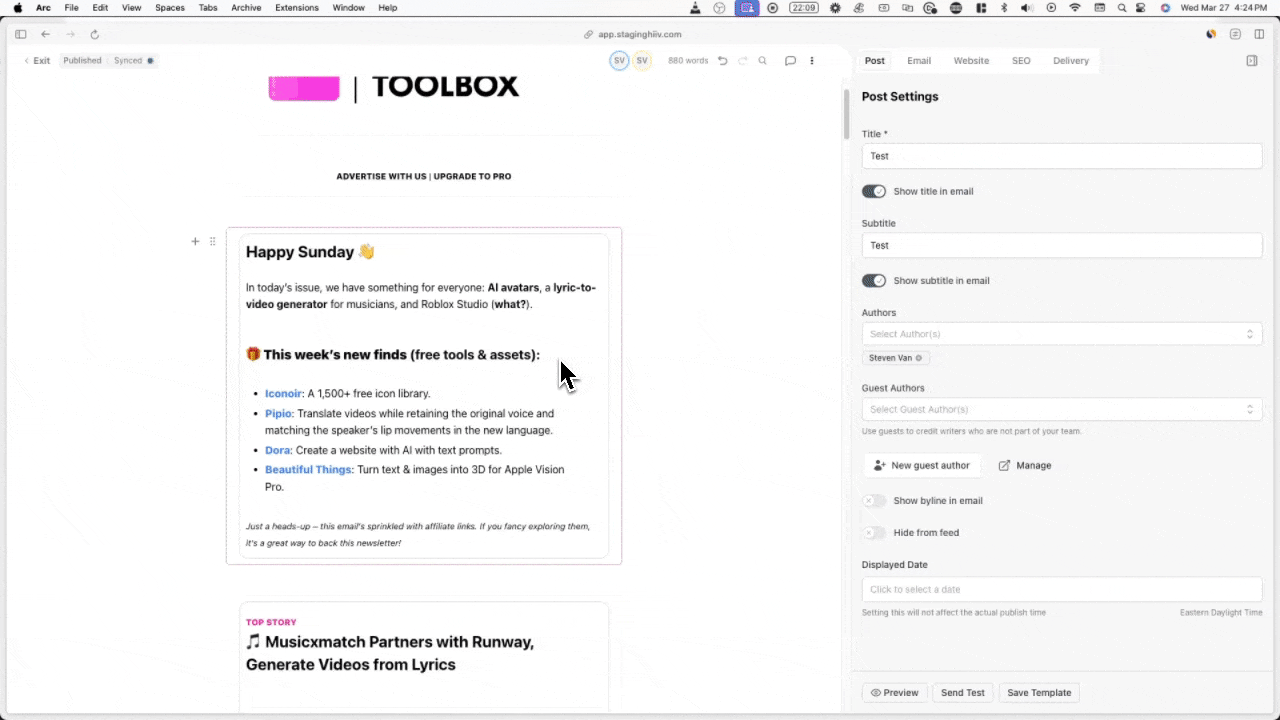Open the Delivery settings tab
The height and width of the screenshot is (720, 1280).
click(x=1070, y=61)
